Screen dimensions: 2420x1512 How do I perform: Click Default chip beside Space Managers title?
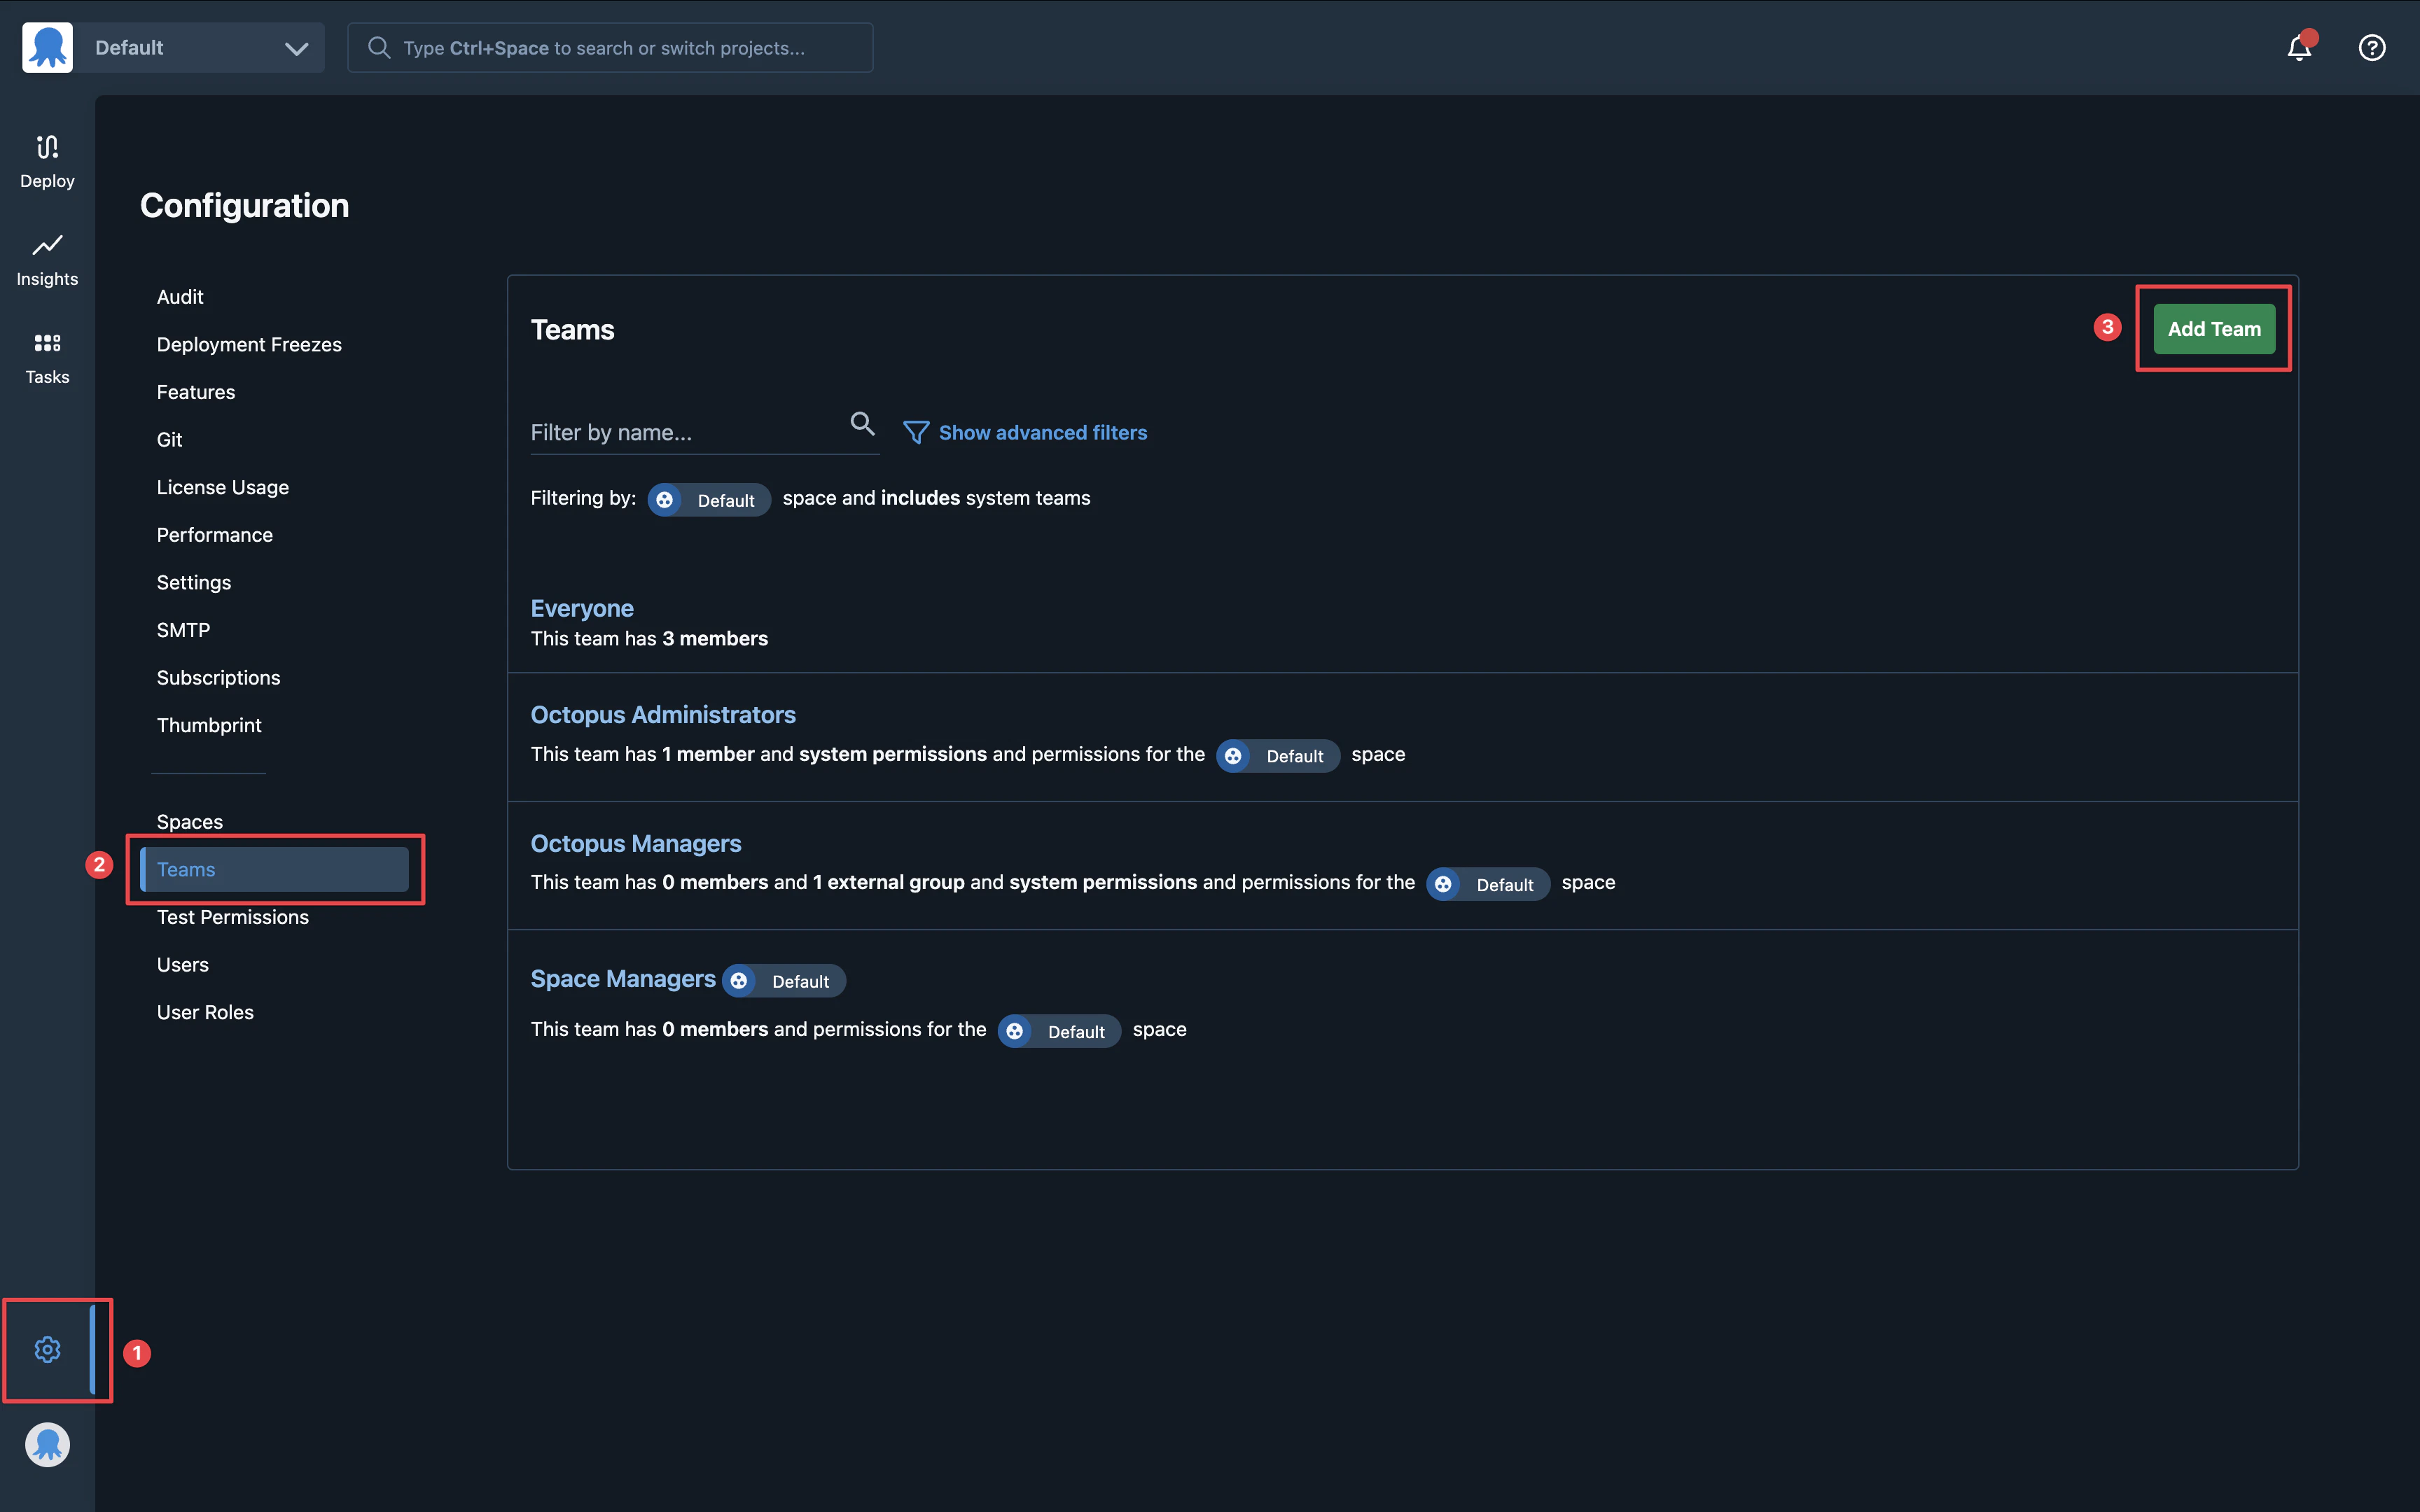tap(784, 981)
